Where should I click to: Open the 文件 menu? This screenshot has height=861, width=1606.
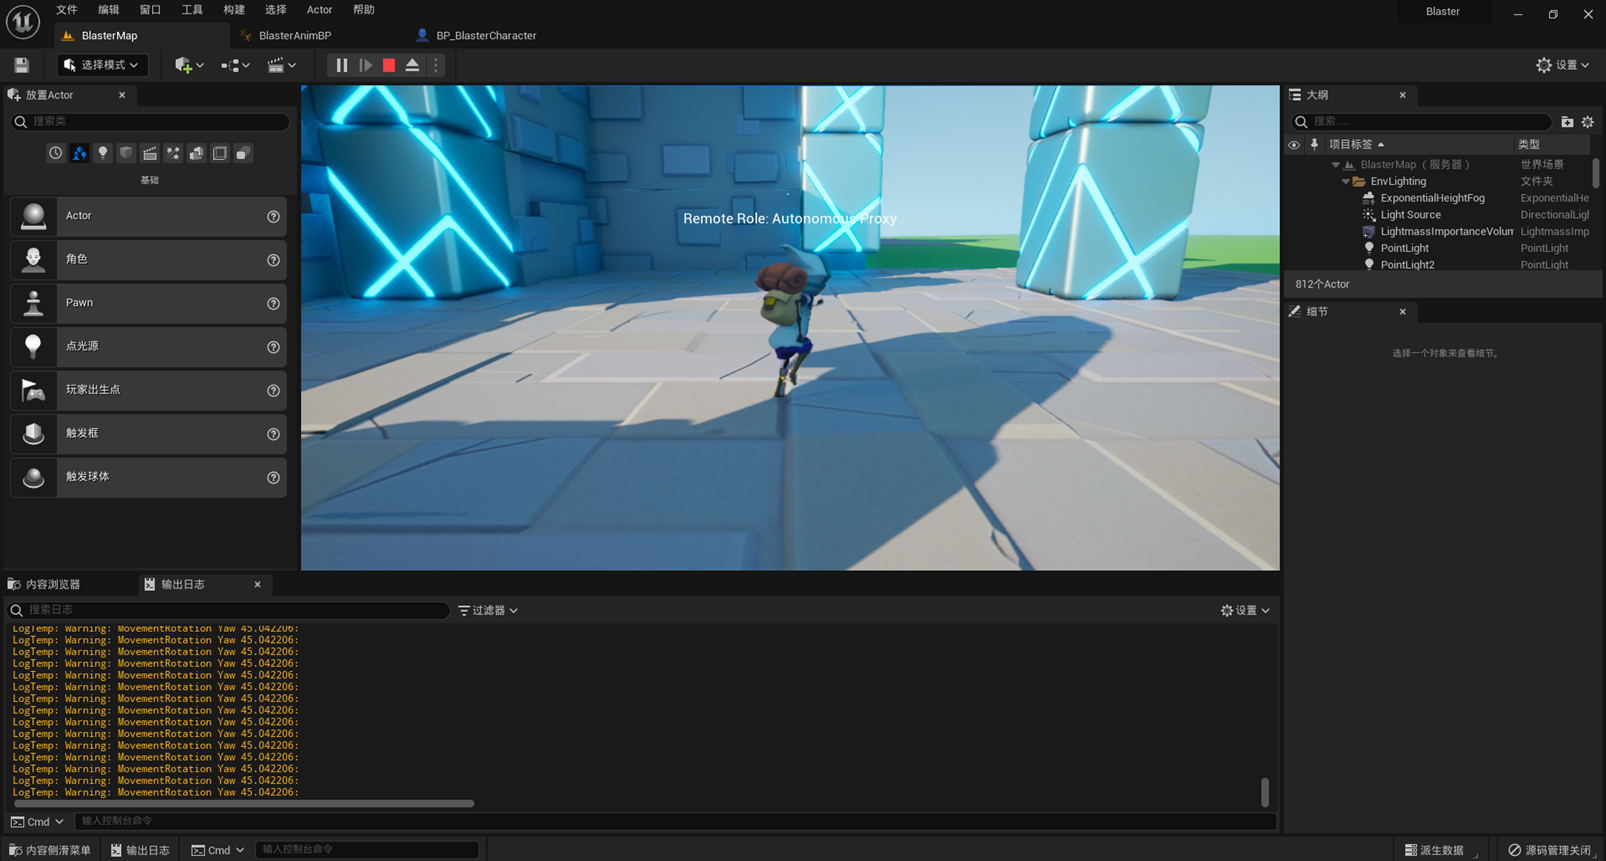pyautogui.click(x=67, y=10)
